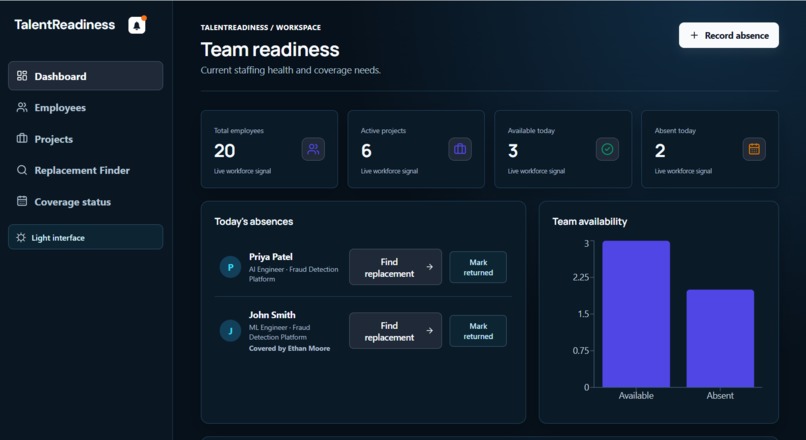This screenshot has height=440, width=806.
Task: Click John Smith's J avatar
Action: pyautogui.click(x=230, y=331)
